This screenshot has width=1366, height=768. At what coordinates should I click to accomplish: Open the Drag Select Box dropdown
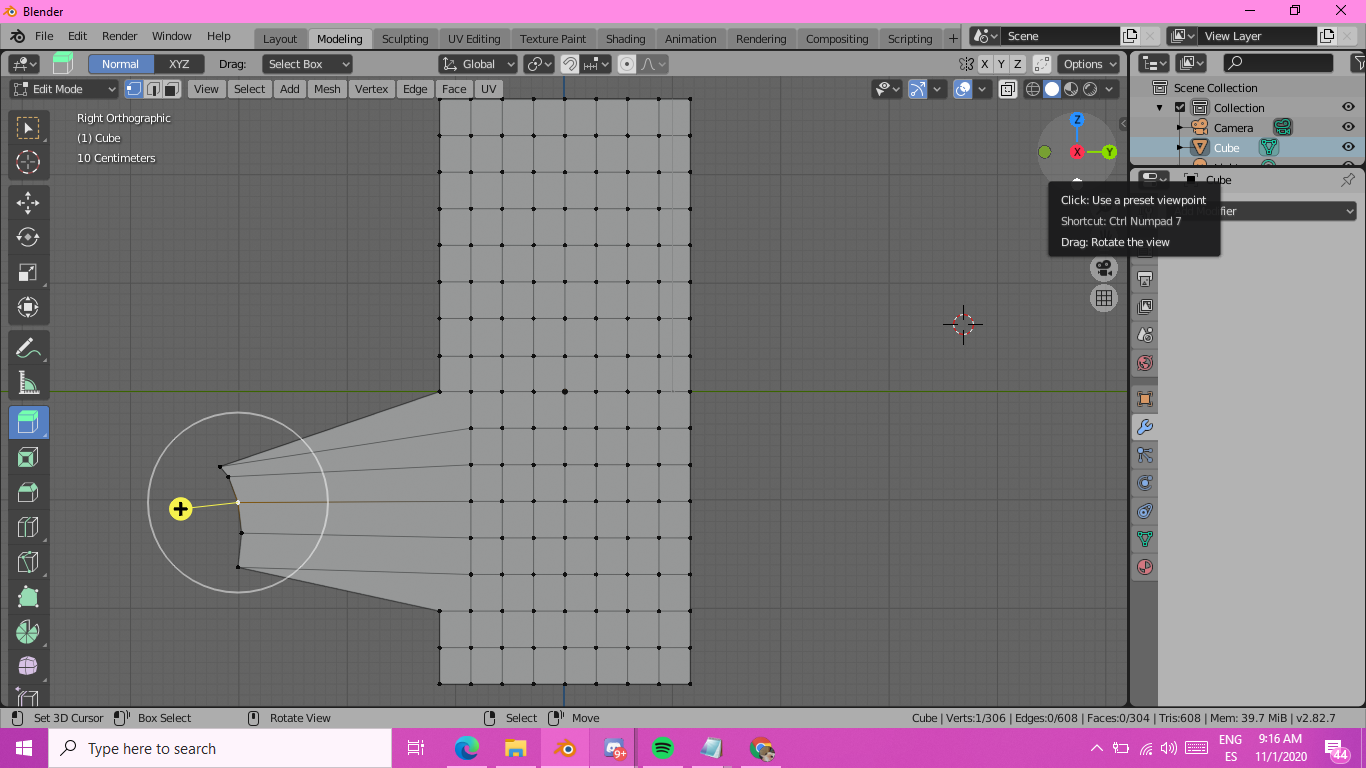307,64
